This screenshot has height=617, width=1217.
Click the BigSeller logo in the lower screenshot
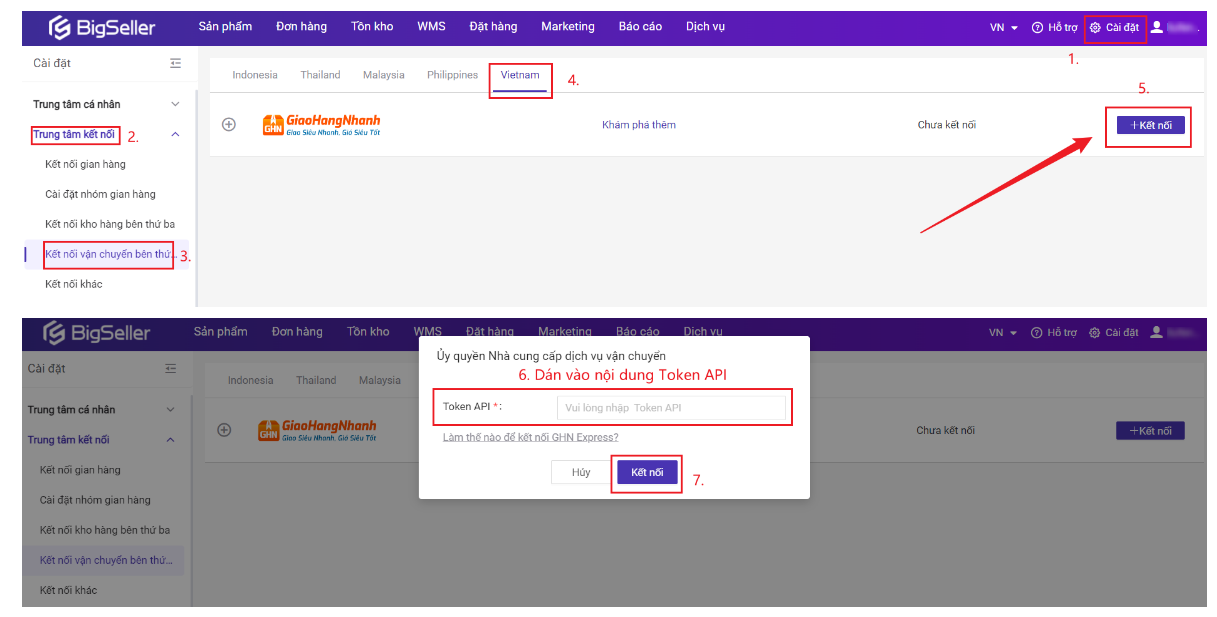pos(97,333)
